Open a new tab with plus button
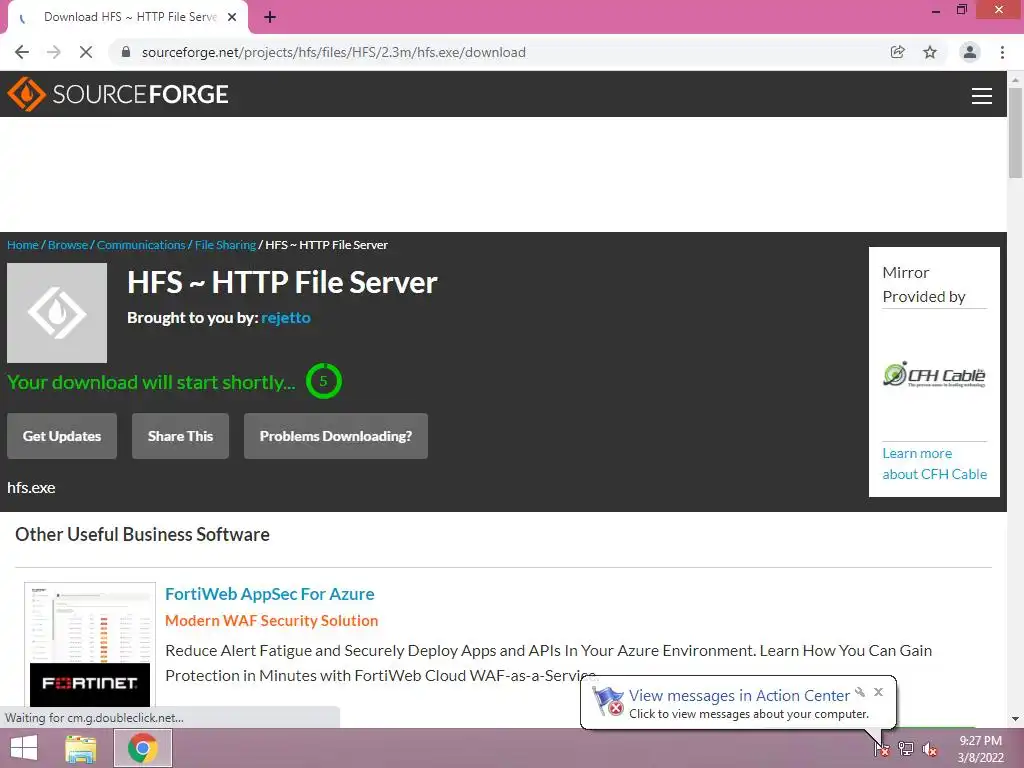This screenshot has height=768, width=1024. (270, 18)
